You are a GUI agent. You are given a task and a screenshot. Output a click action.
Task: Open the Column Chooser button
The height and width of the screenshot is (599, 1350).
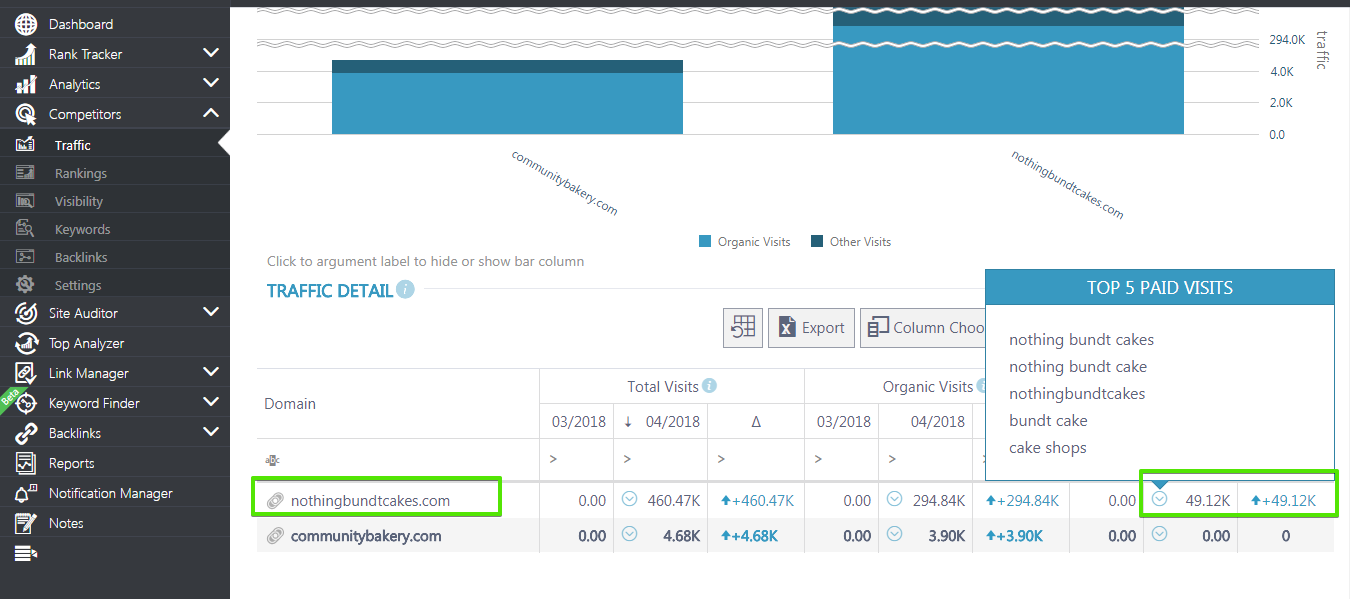pos(922,328)
